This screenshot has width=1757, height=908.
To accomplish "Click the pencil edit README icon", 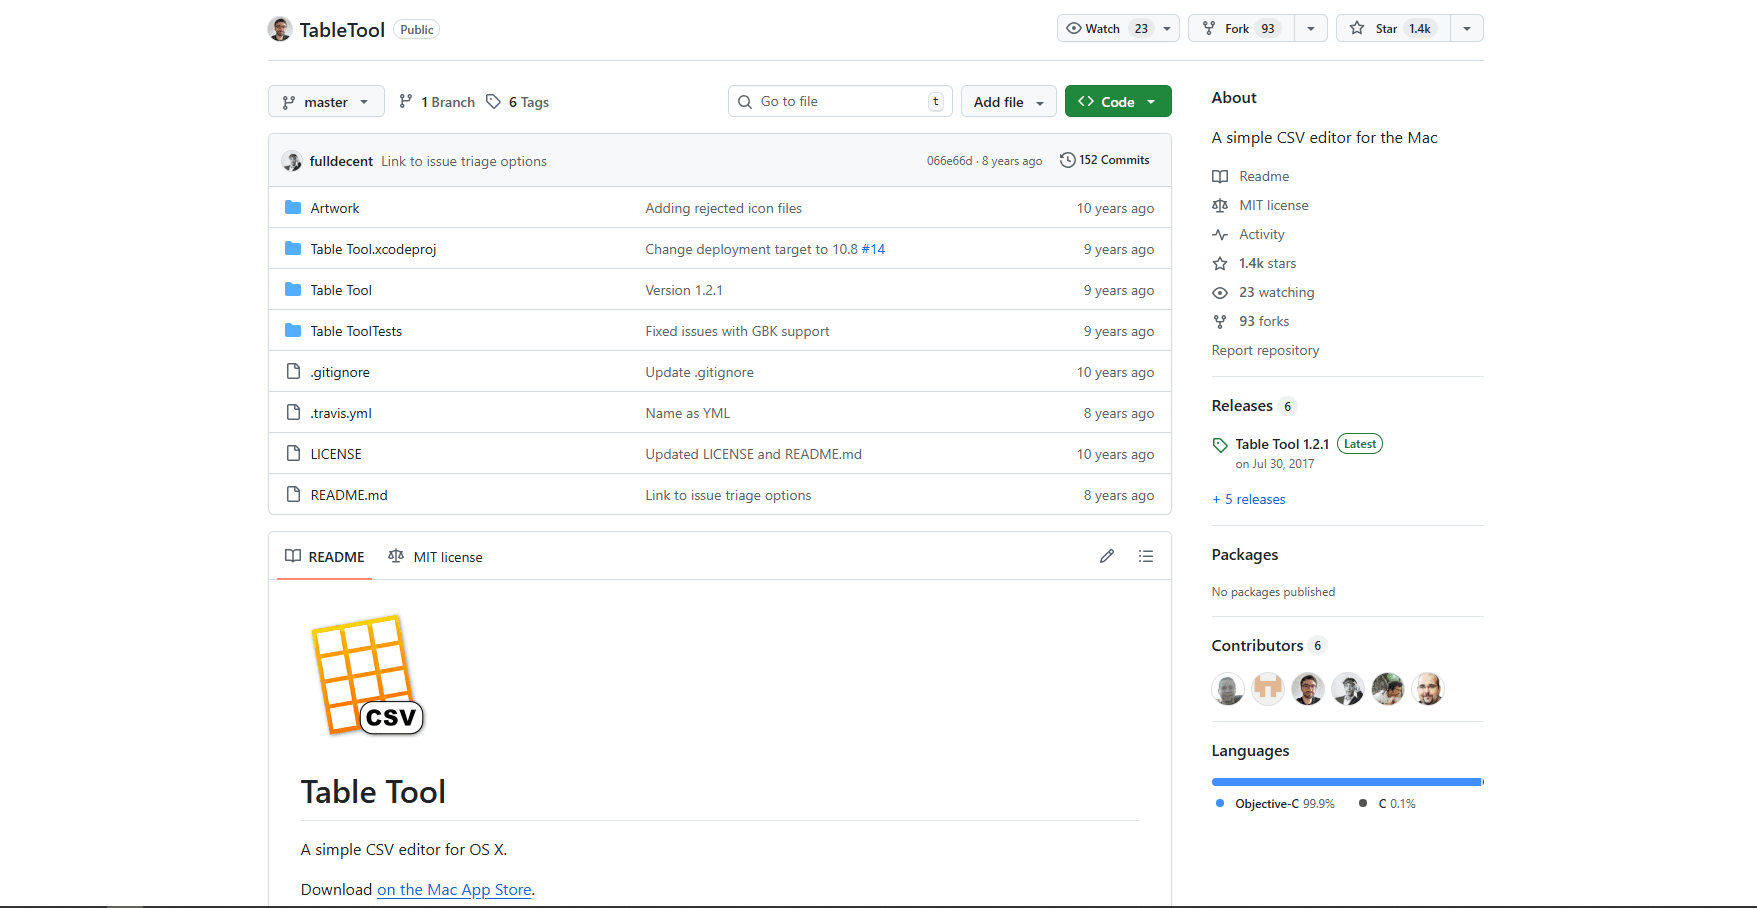I will click(1106, 556).
